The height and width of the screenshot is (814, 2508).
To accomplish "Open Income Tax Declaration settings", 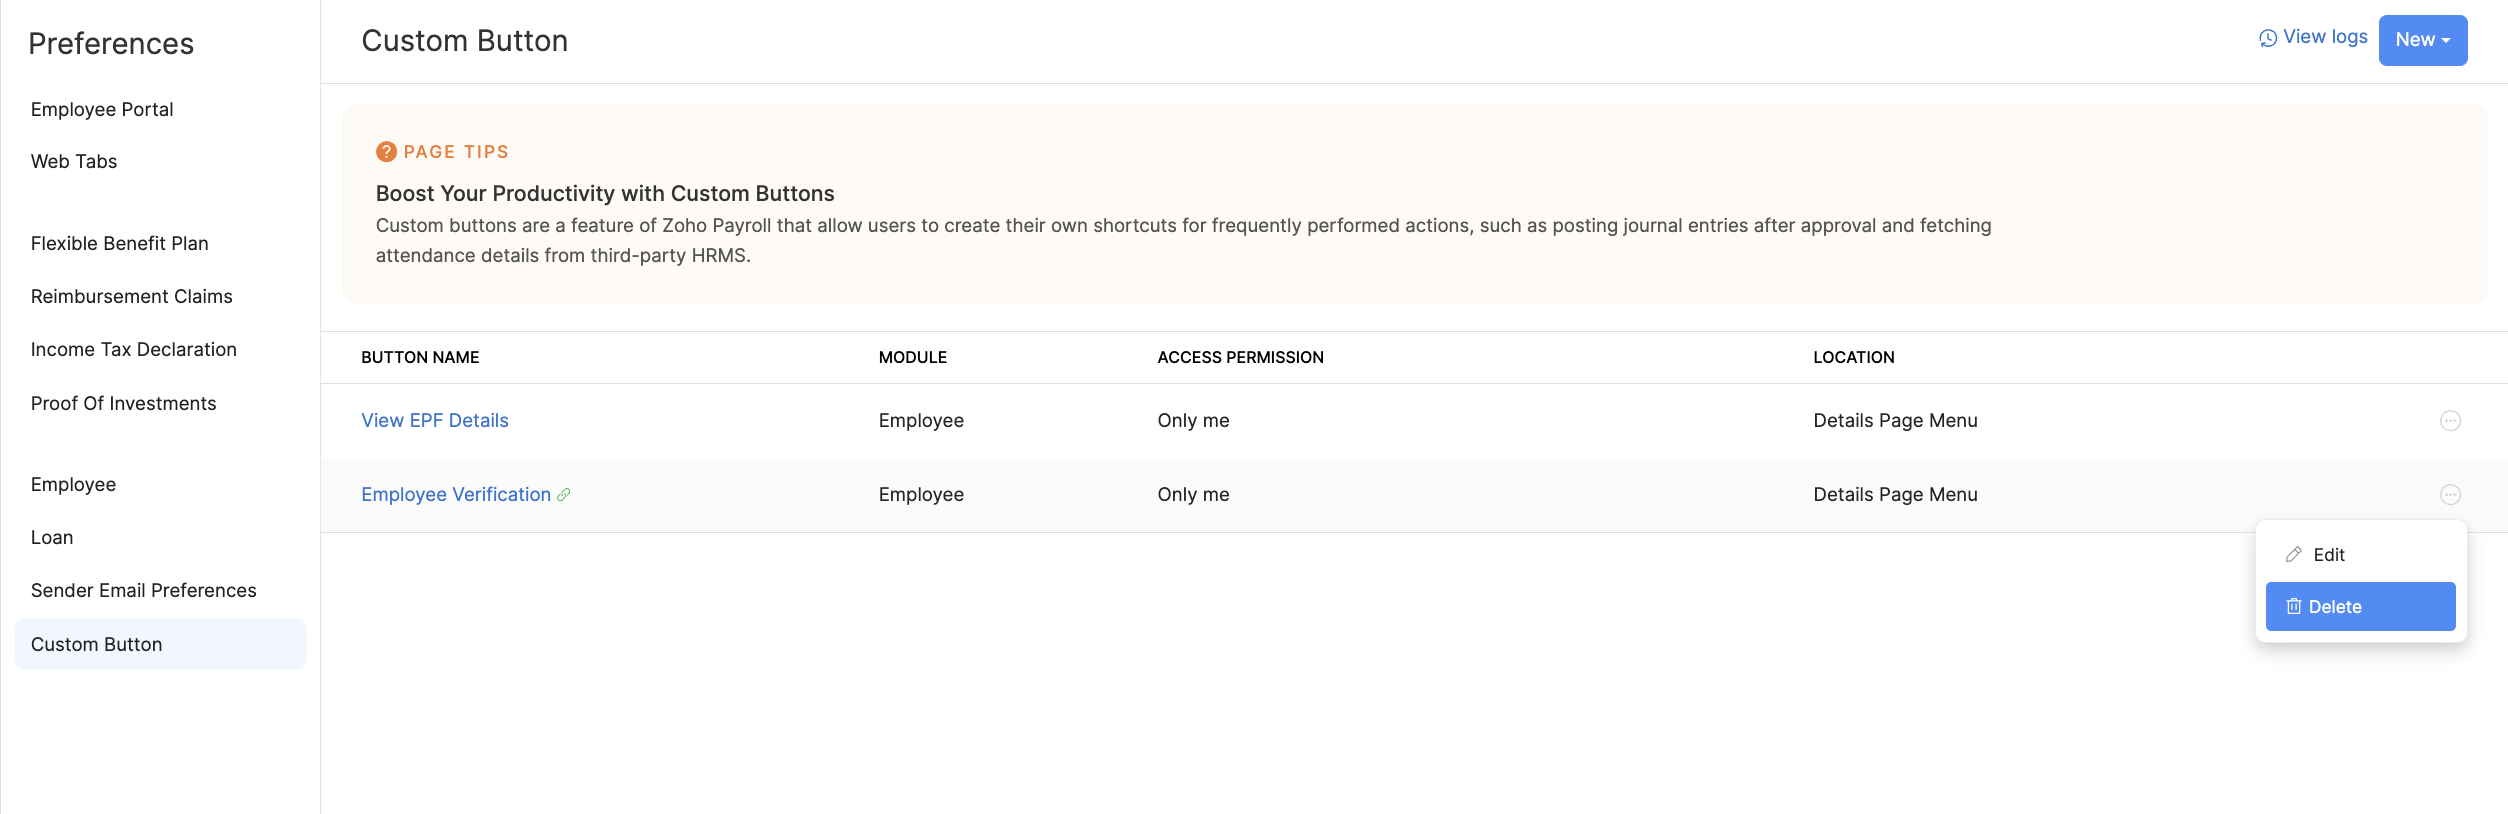I will pos(134,350).
